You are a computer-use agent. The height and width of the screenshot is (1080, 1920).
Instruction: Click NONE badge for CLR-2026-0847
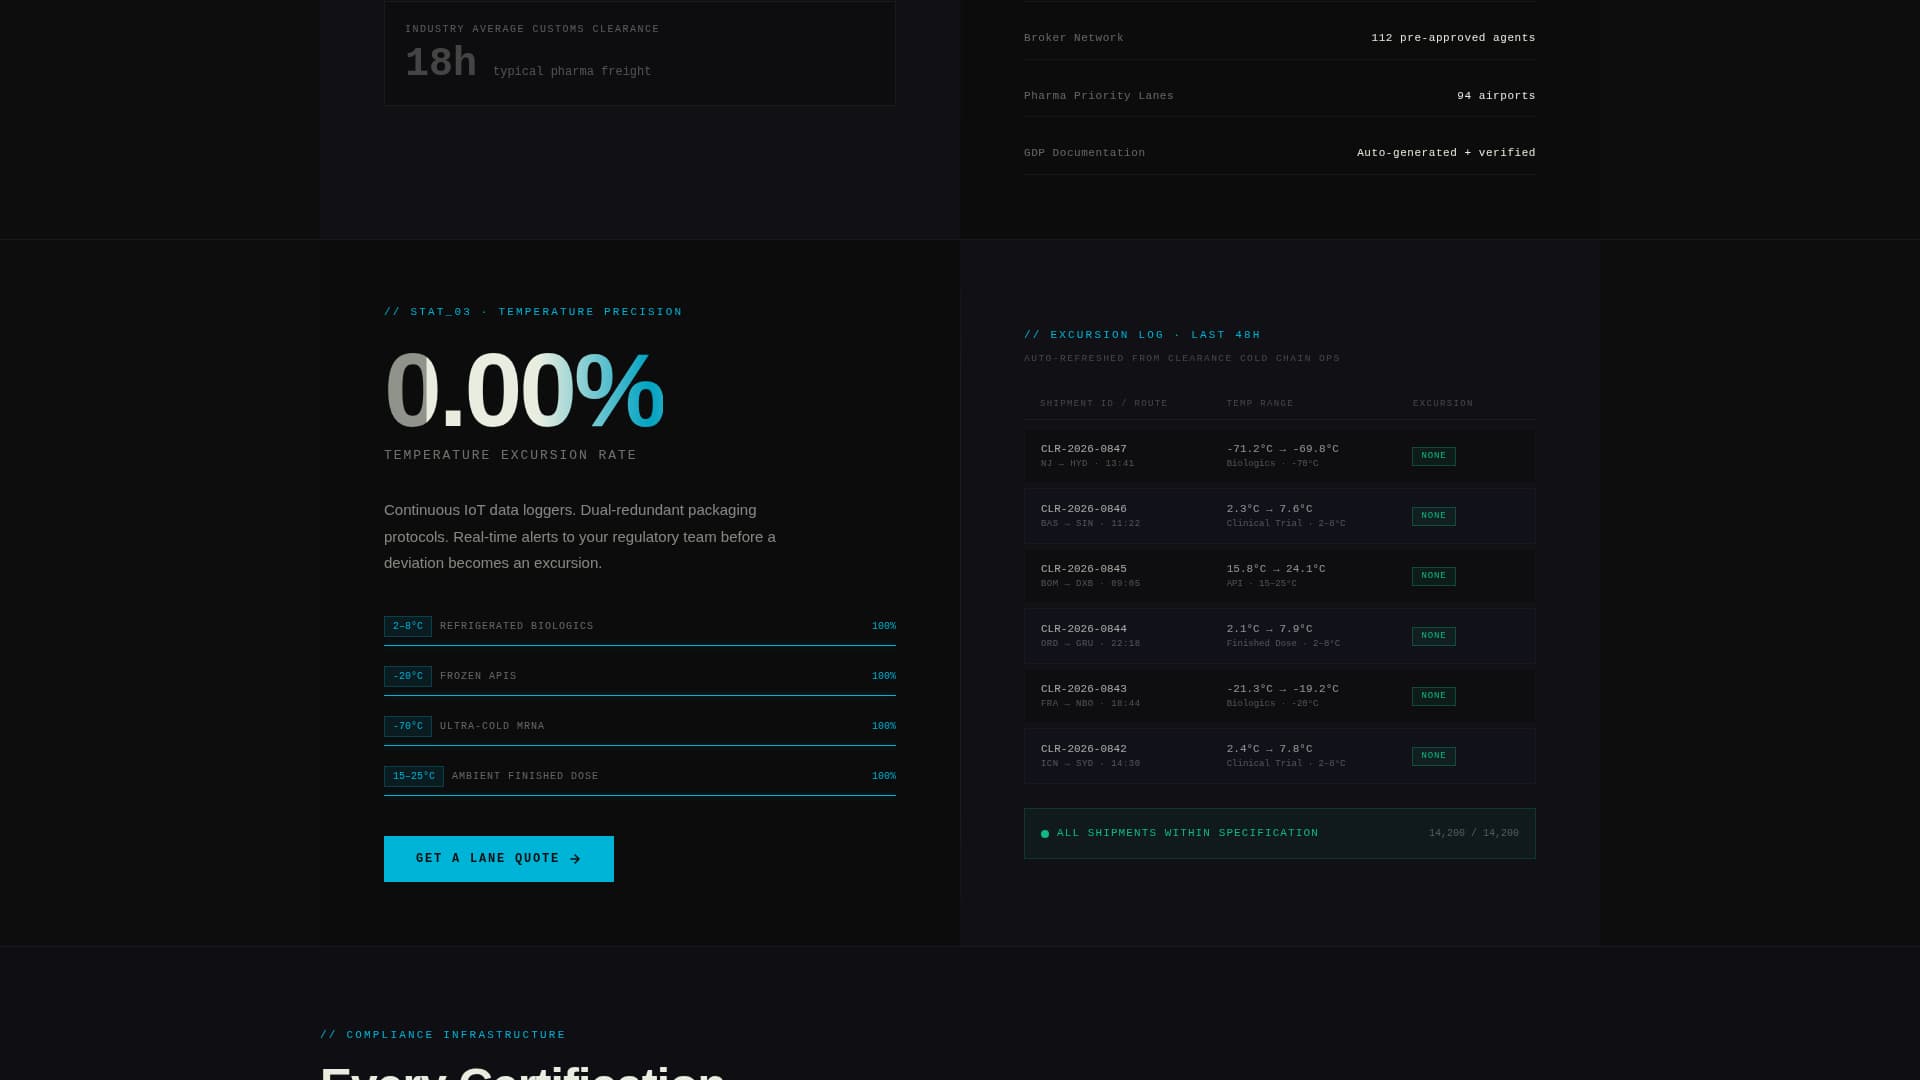(x=1434, y=456)
